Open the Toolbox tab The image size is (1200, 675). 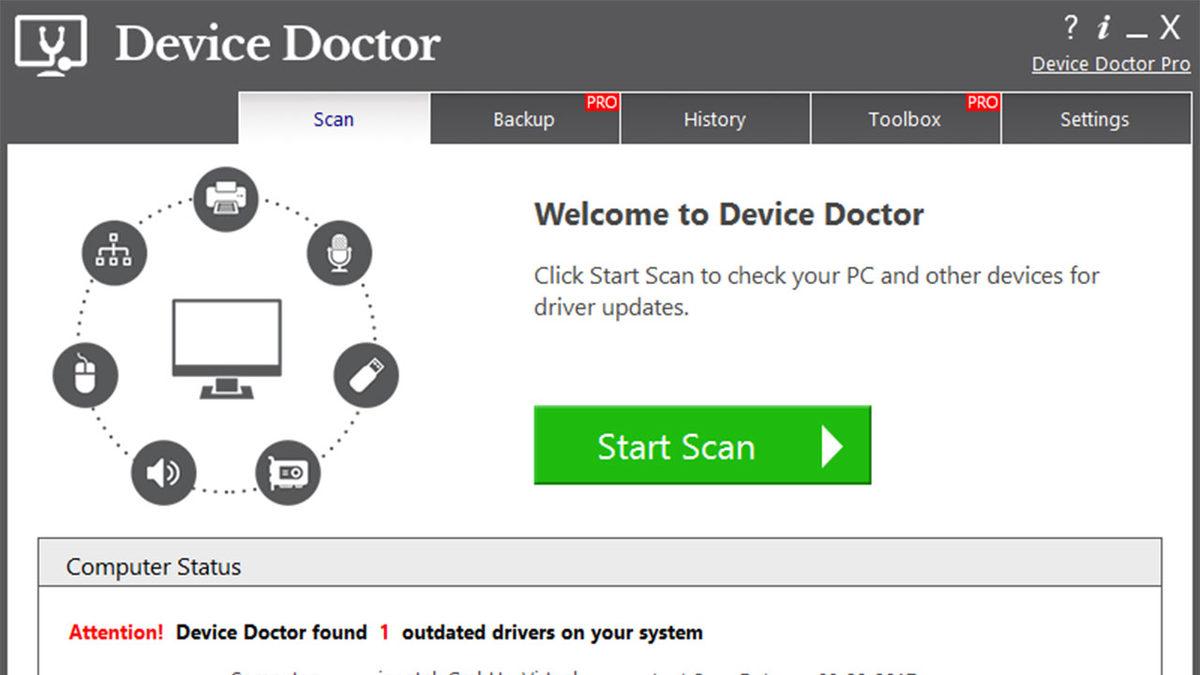(904, 119)
